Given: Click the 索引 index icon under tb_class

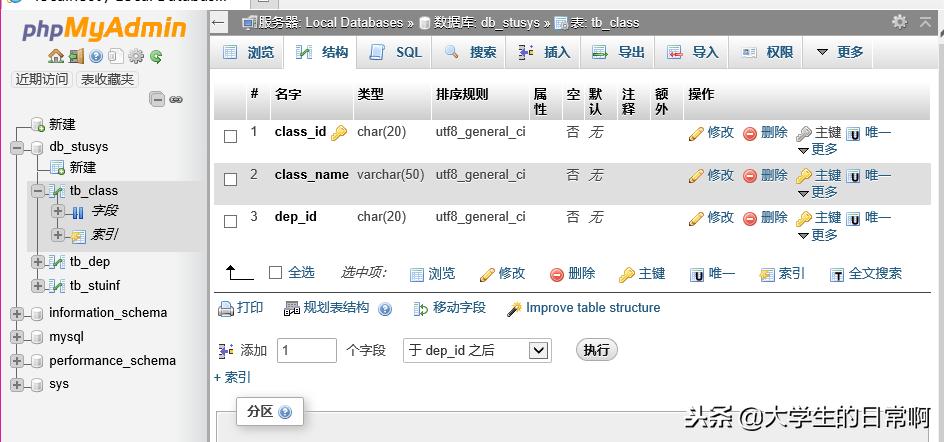Looking at the screenshot, I should [x=78, y=236].
